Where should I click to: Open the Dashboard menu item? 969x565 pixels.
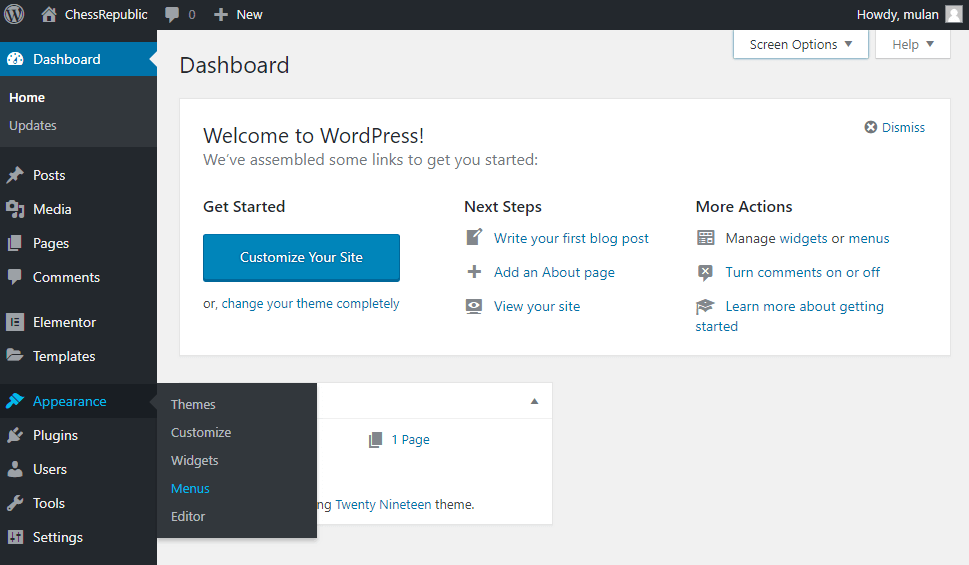click(x=78, y=59)
